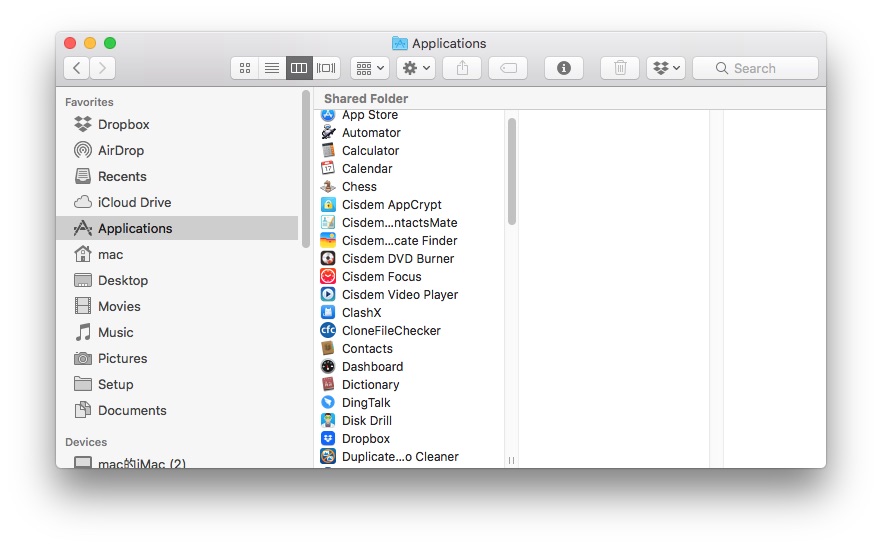This screenshot has height=548, width=882.
Task: Click the application list vertical scrollbar
Action: pyautogui.click(x=511, y=172)
